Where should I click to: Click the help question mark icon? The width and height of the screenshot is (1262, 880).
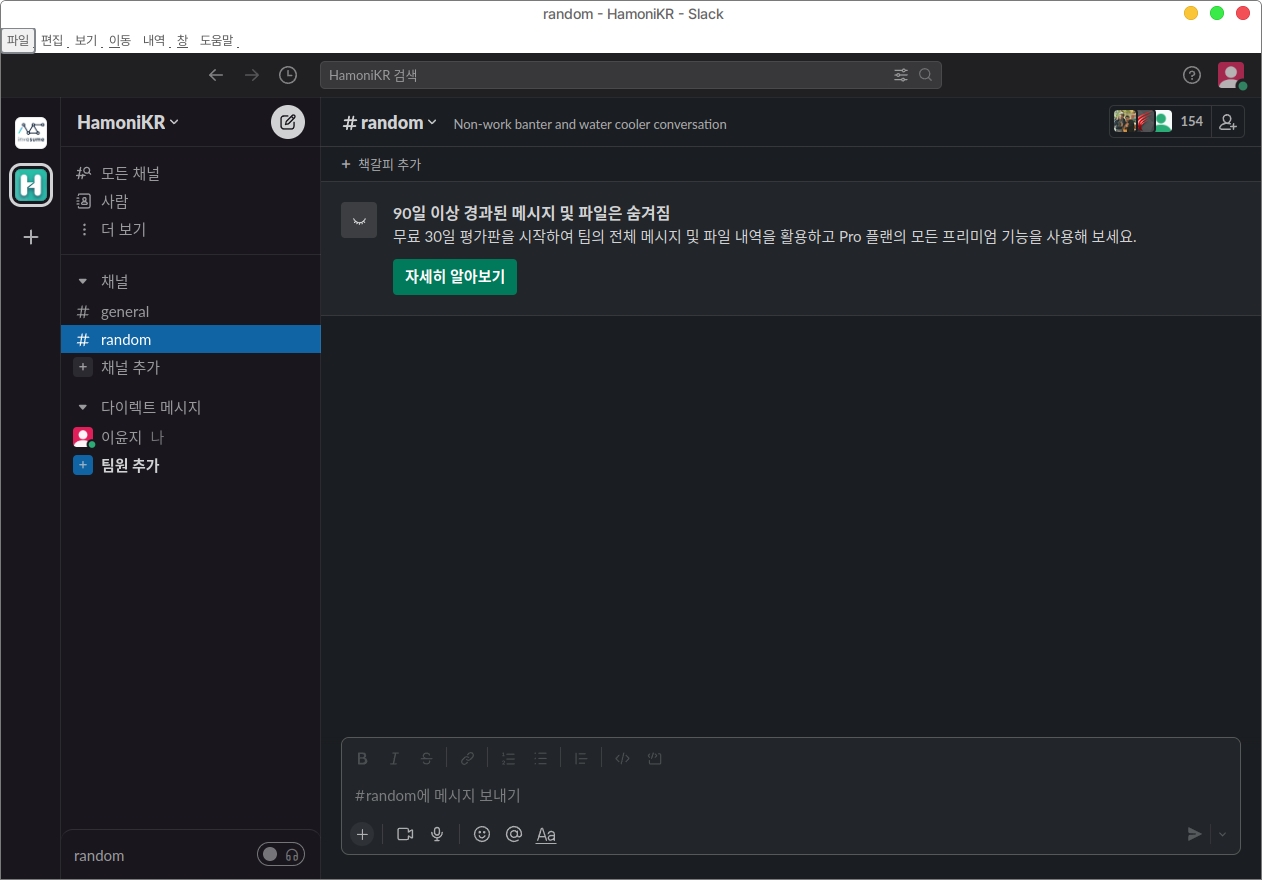tap(1191, 75)
